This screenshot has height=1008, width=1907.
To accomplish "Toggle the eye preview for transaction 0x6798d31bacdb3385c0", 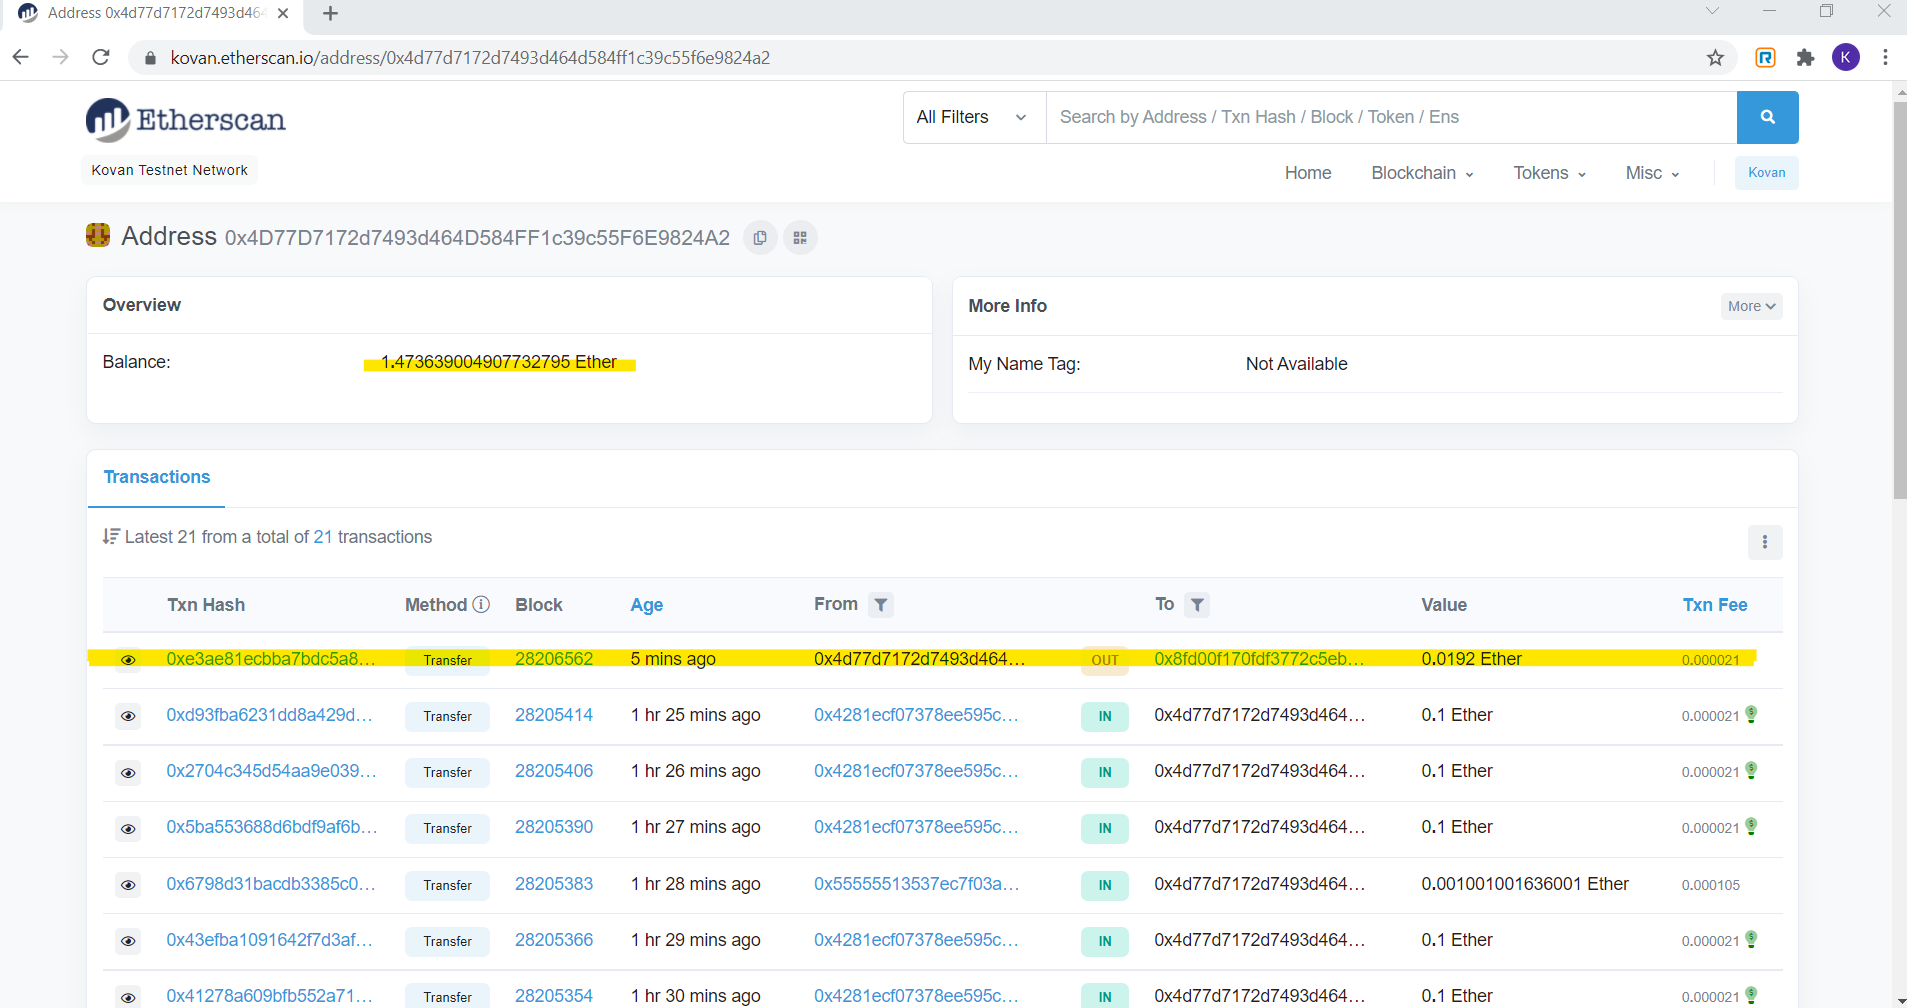I will click(x=128, y=885).
